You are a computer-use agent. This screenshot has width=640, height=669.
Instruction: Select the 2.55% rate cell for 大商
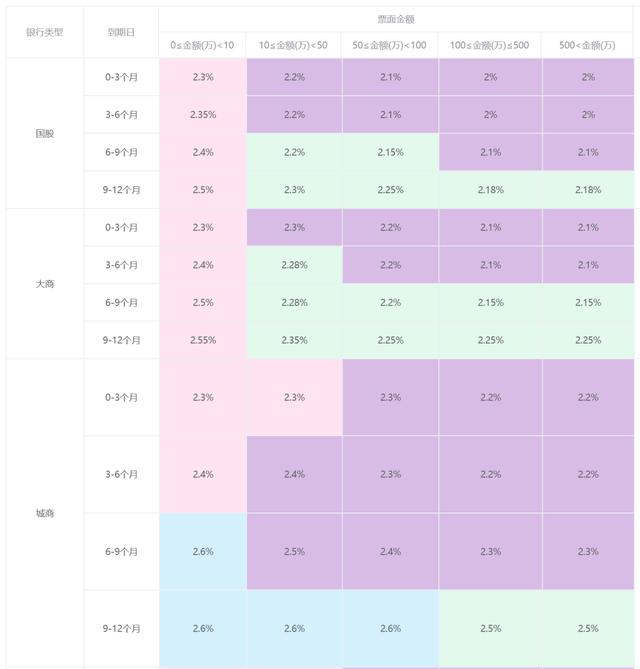203,340
